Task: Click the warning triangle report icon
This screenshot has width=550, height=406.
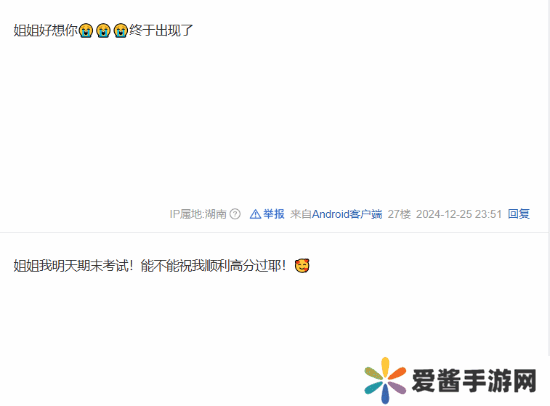Action: coord(255,214)
